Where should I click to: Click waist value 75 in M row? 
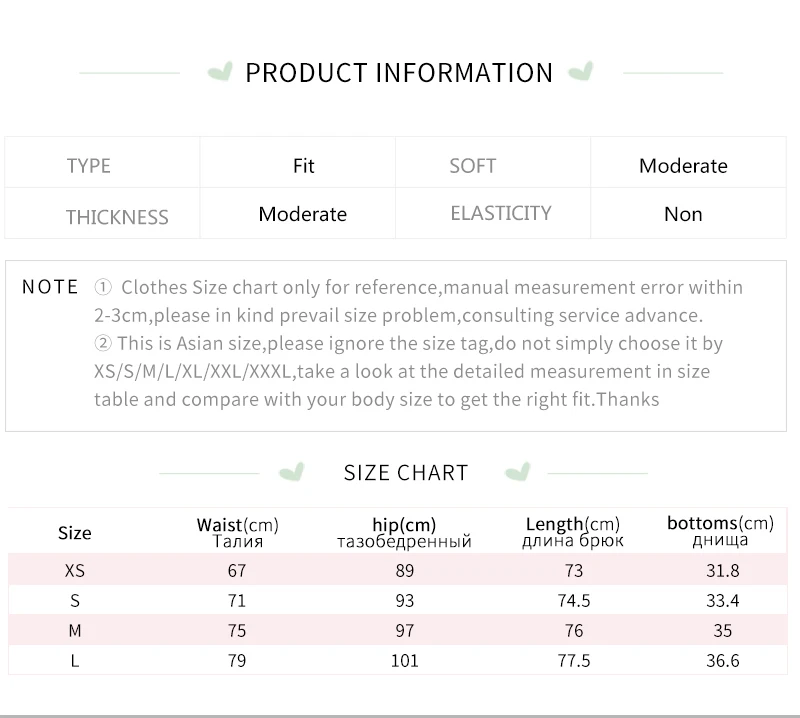point(236,631)
